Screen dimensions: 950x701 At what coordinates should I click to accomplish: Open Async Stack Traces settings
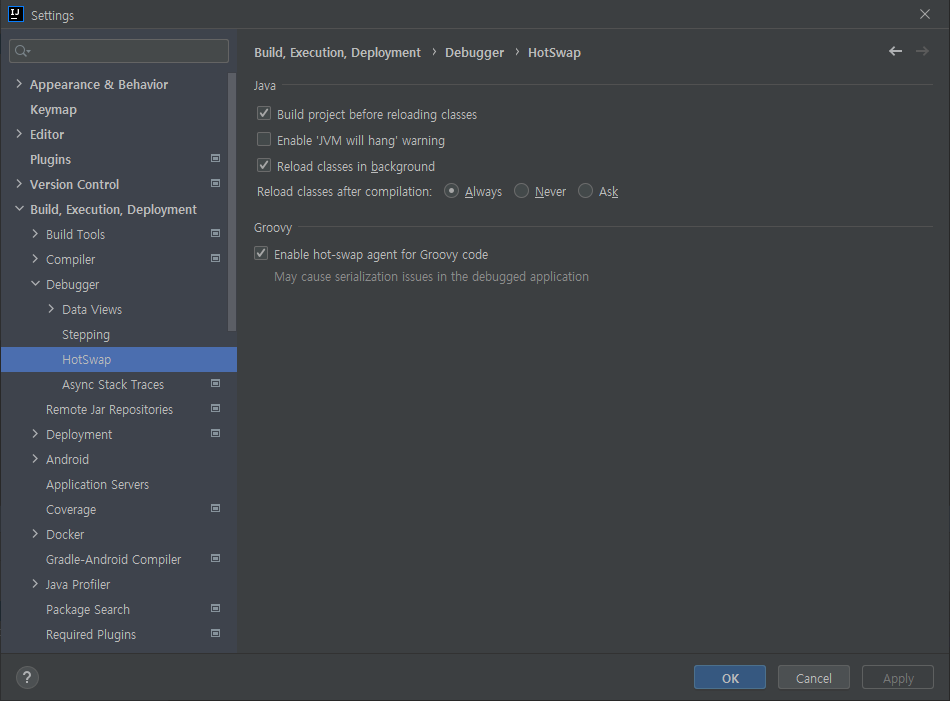pos(113,385)
